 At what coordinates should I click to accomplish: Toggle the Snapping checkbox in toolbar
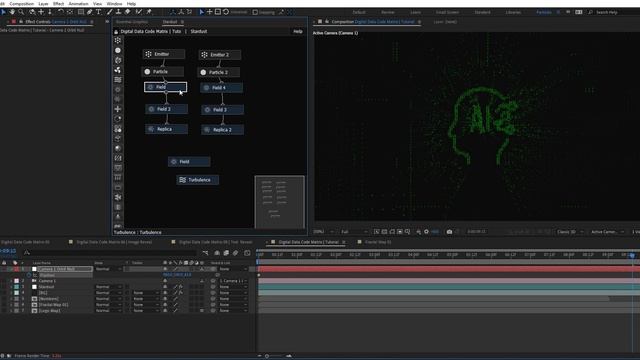[x=255, y=12]
